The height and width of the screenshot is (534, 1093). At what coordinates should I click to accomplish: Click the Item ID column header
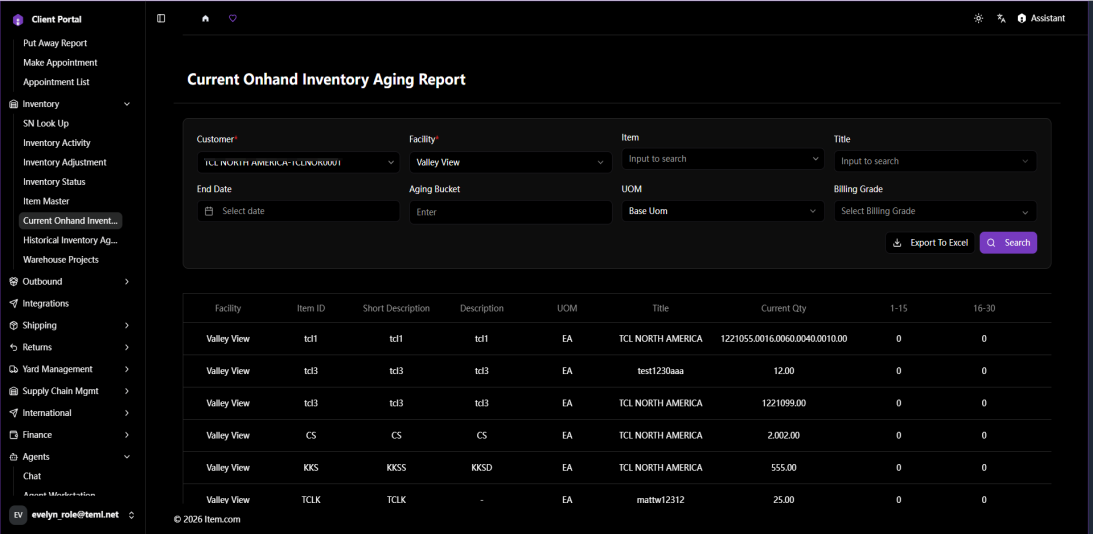click(311, 308)
